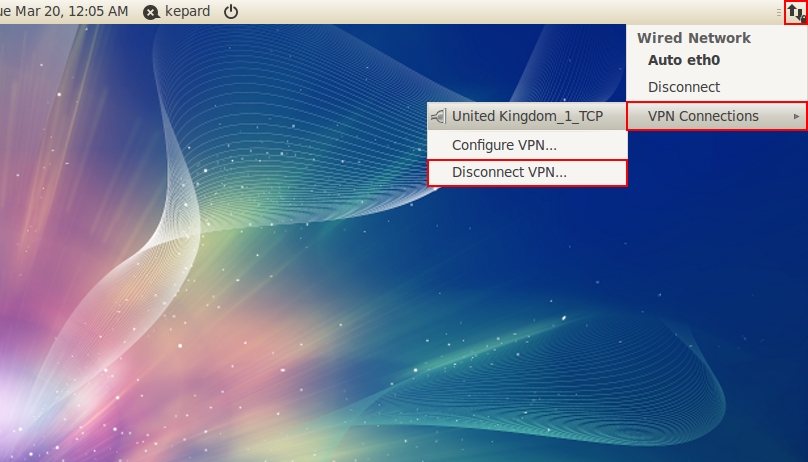Click the VPN plug icon beside United Kingdom_1_TCP
This screenshot has width=808, height=462.
[439, 116]
